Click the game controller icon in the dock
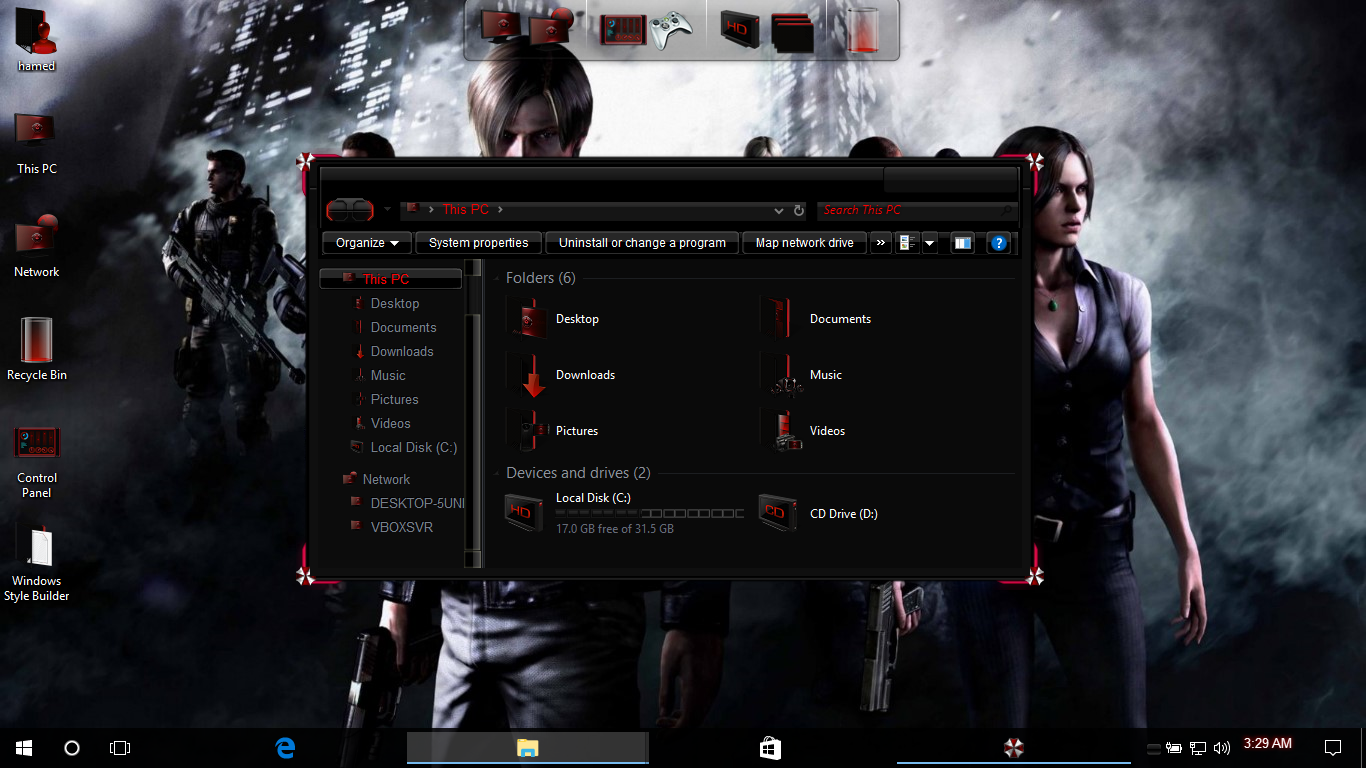This screenshot has width=1366, height=768. [672, 30]
